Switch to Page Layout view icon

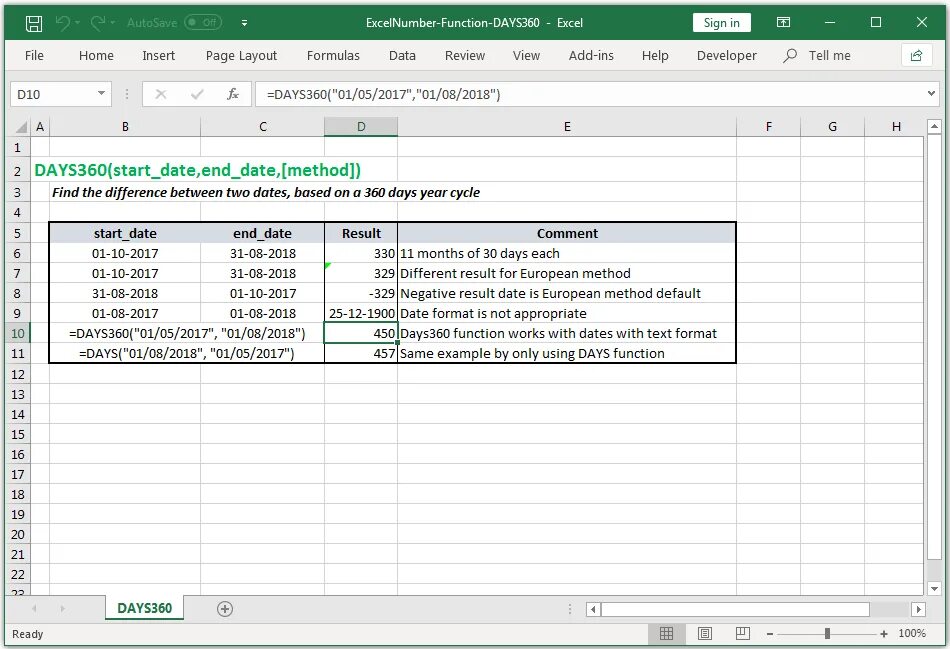tap(705, 634)
